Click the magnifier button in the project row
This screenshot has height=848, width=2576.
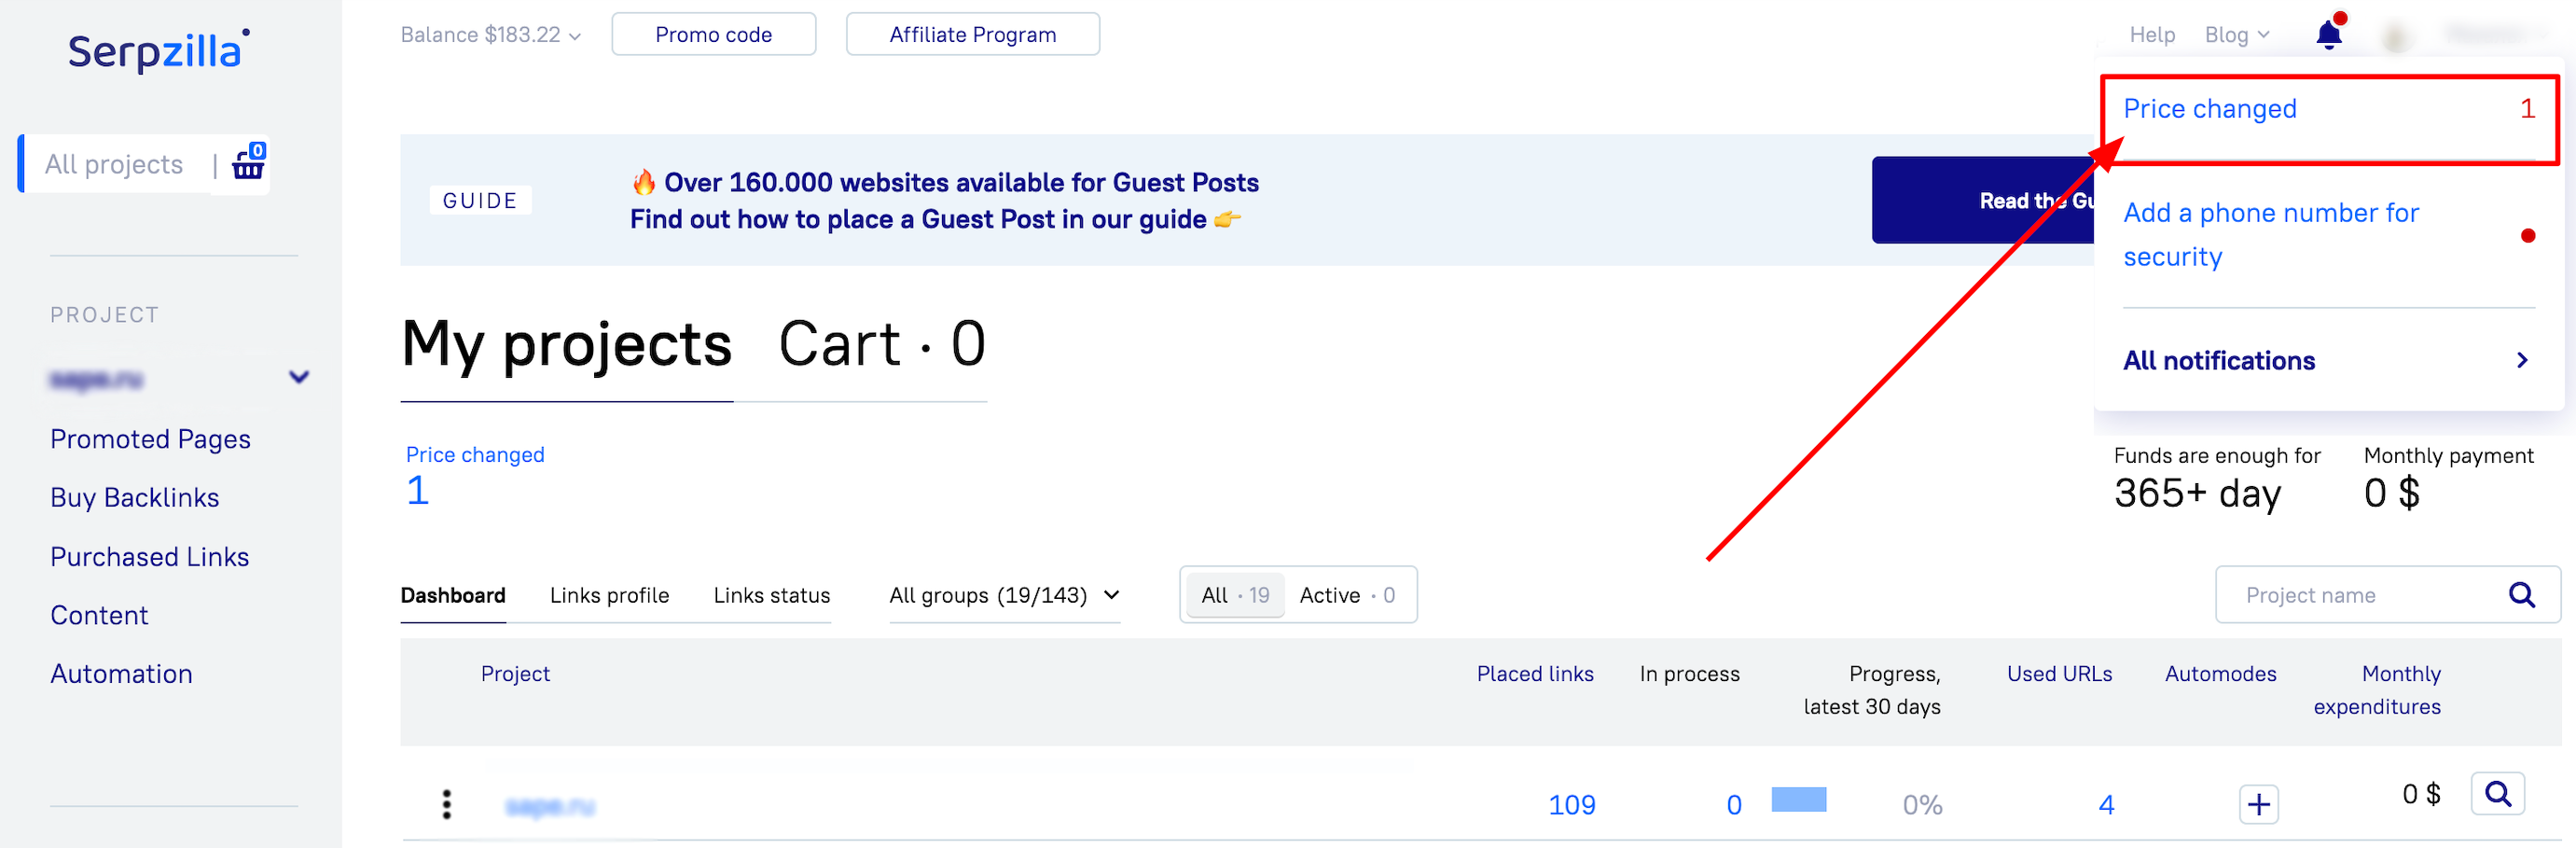[2497, 793]
